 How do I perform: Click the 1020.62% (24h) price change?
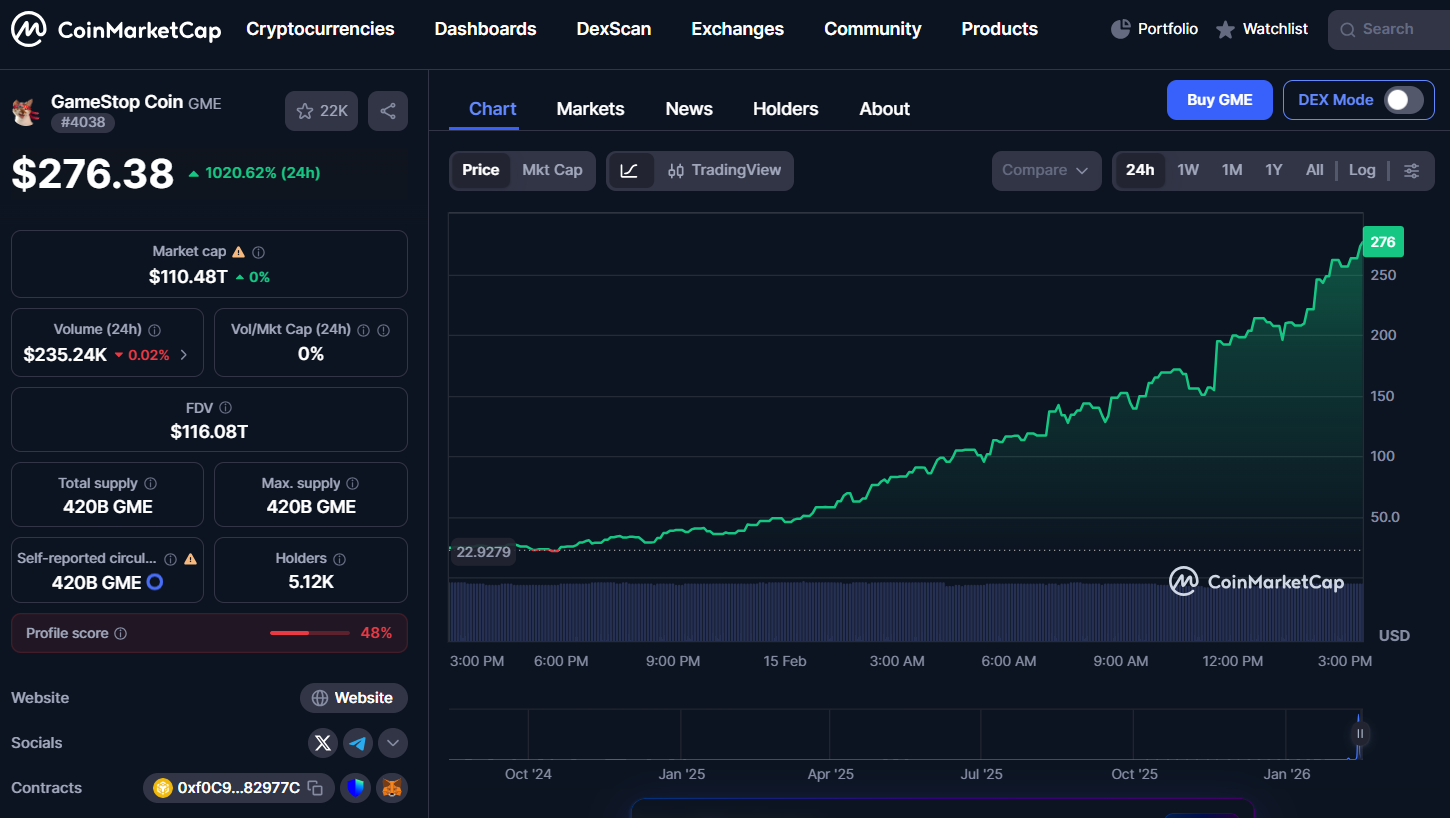[254, 173]
